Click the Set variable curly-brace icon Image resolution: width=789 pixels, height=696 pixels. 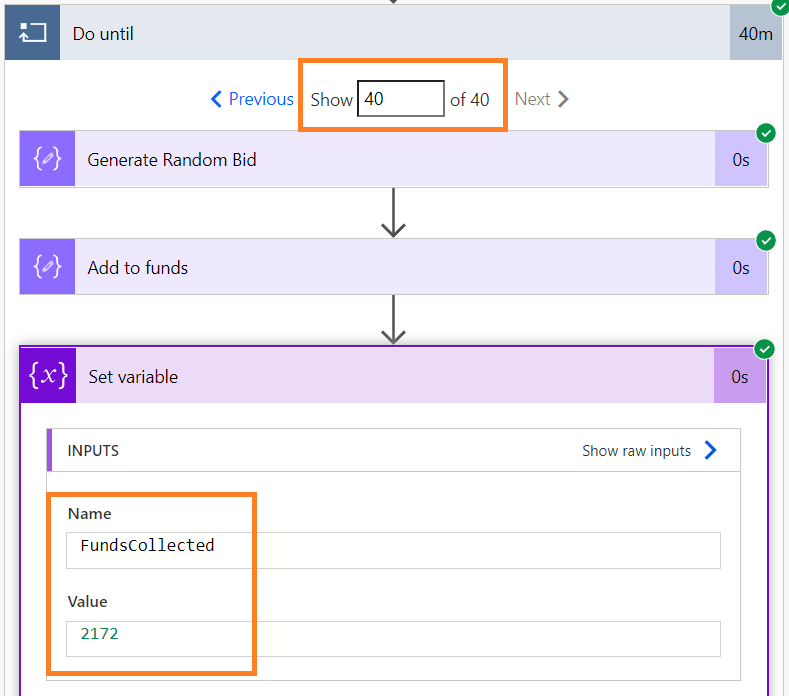tap(48, 376)
